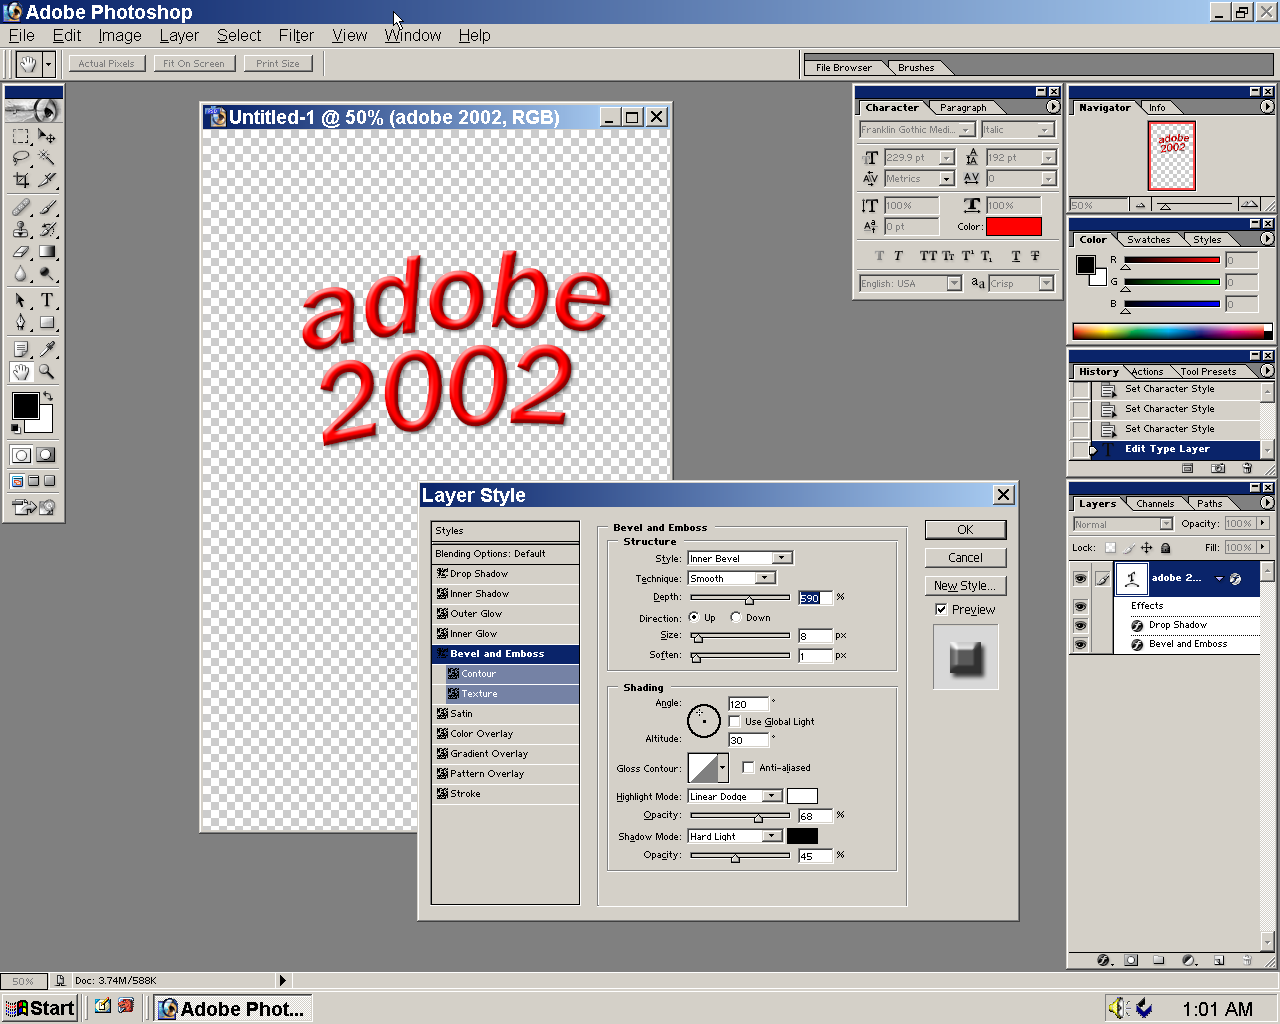Select the Gradient tool
This screenshot has height=1024, width=1280.
(47, 251)
